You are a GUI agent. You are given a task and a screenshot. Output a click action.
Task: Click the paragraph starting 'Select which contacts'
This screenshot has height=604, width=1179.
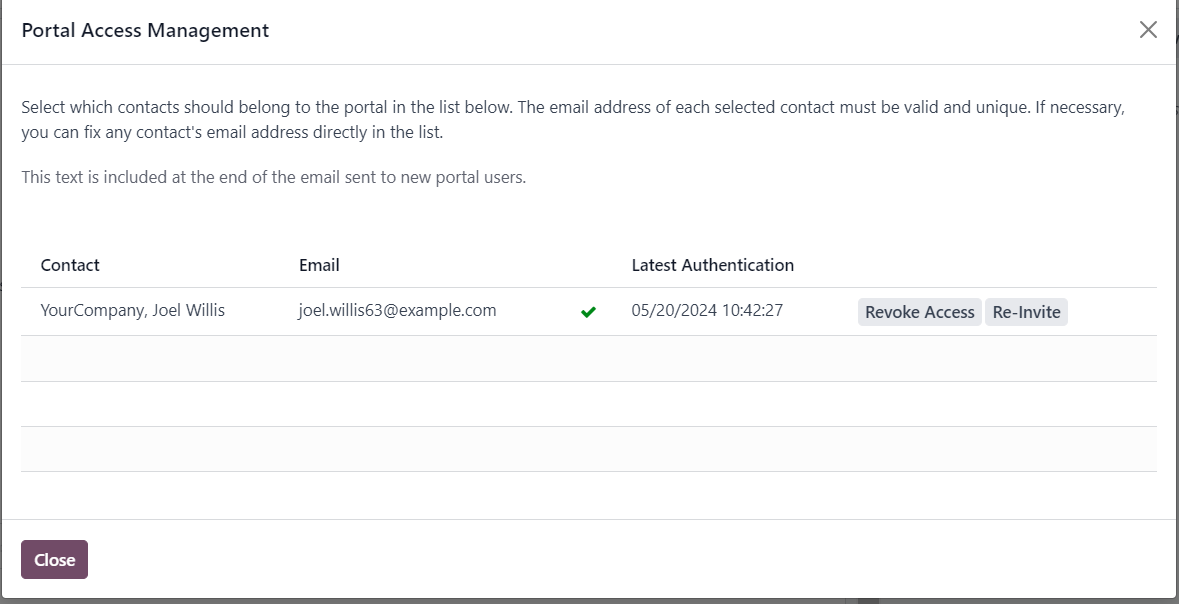[x=573, y=120]
